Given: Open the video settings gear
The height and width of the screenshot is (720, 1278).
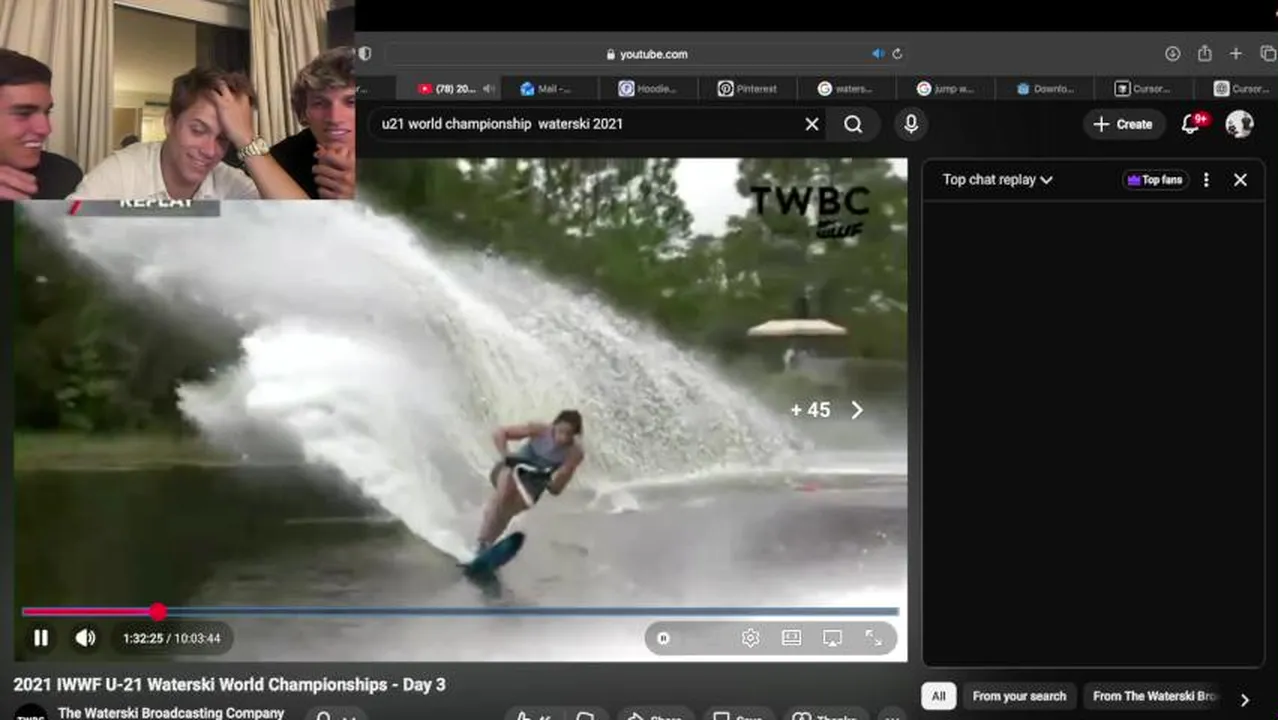Looking at the screenshot, I should [x=750, y=638].
